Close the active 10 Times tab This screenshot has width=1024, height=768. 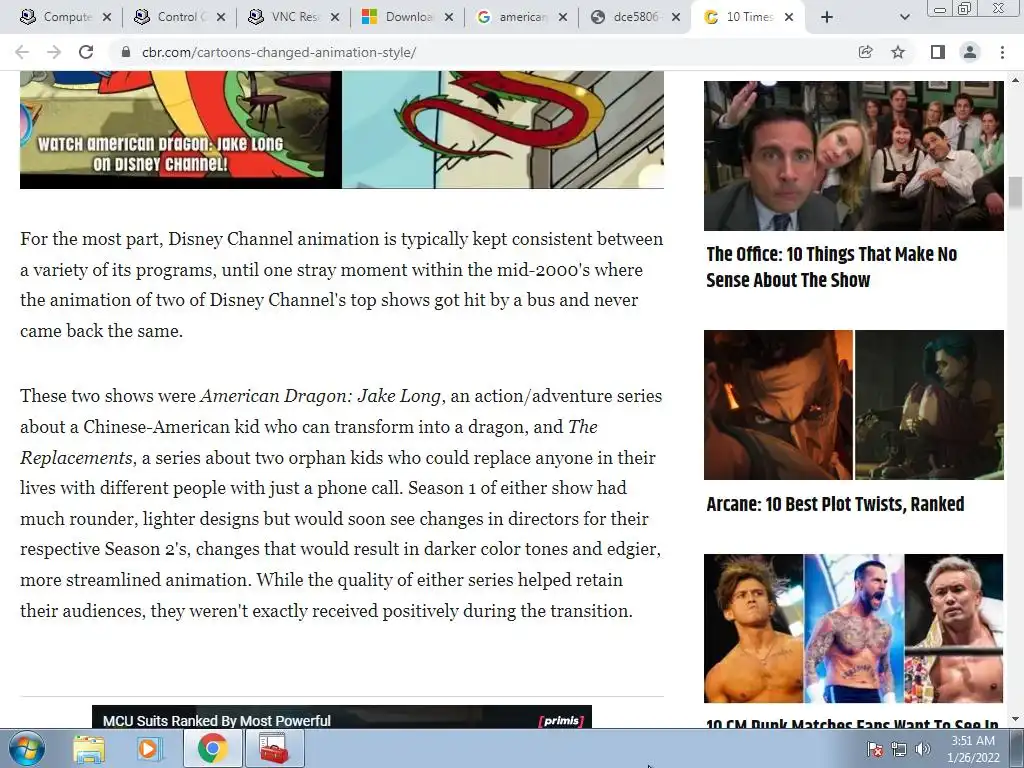(x=789, y=17)
